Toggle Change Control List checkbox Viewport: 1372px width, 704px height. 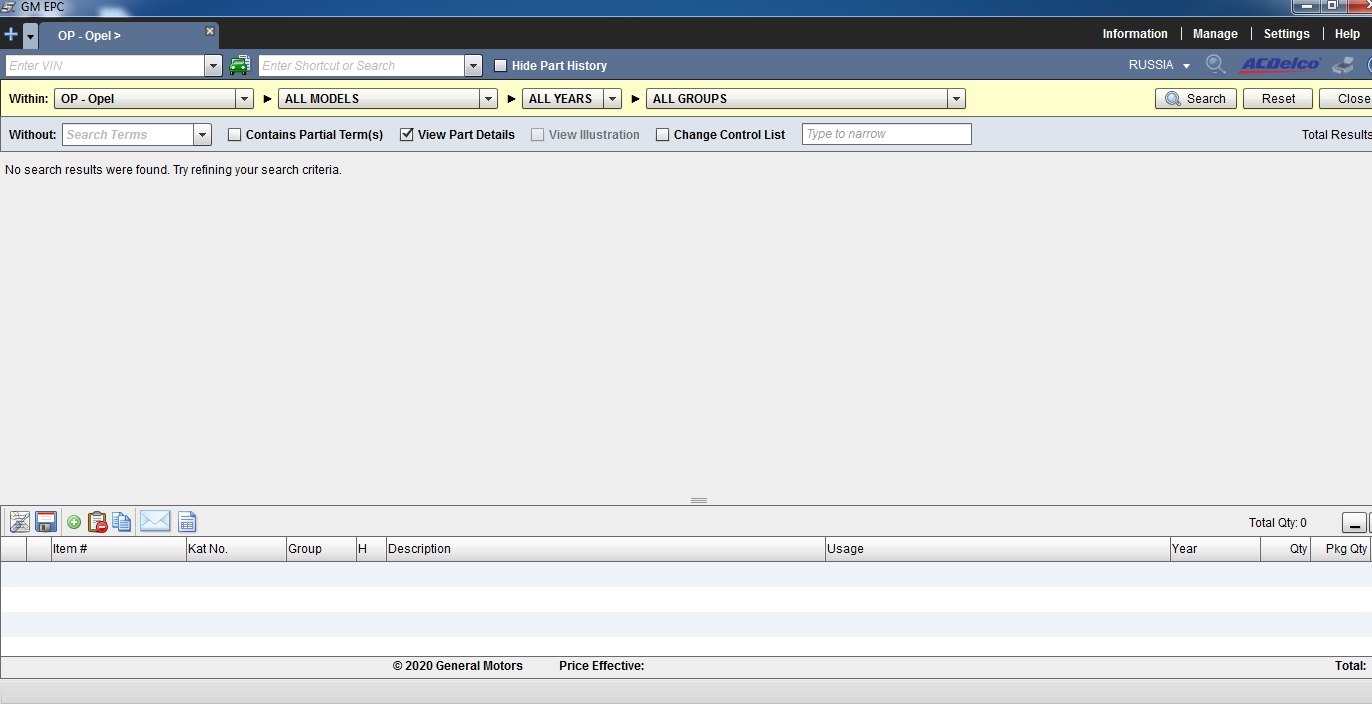point(662,134)
